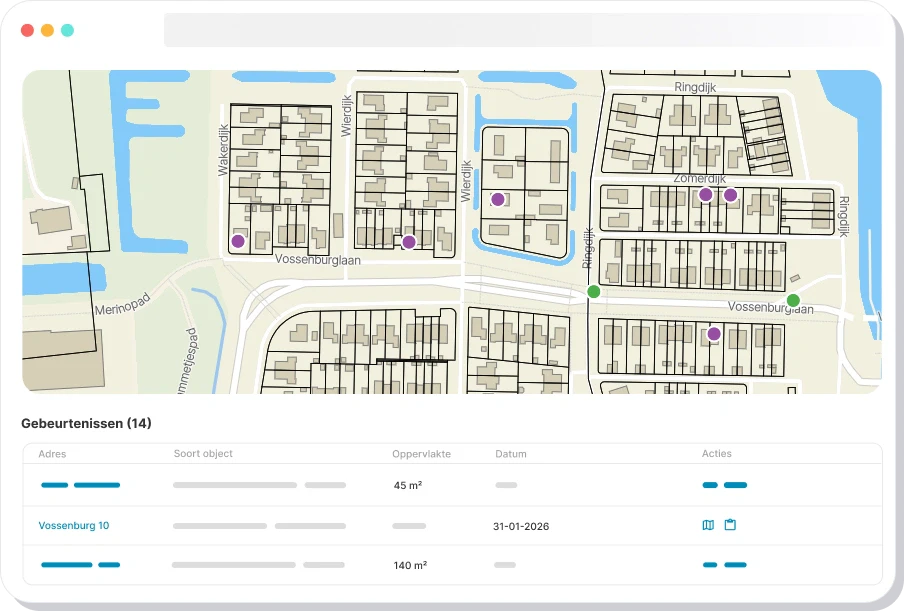This screenshot has height=611, width=904.
Task: Click the 45 m² surface value
Action: [408, 485]
